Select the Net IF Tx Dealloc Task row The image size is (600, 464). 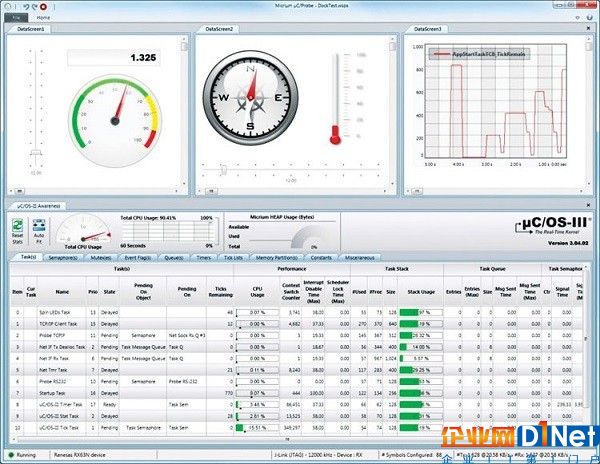[x=297, y=347]
